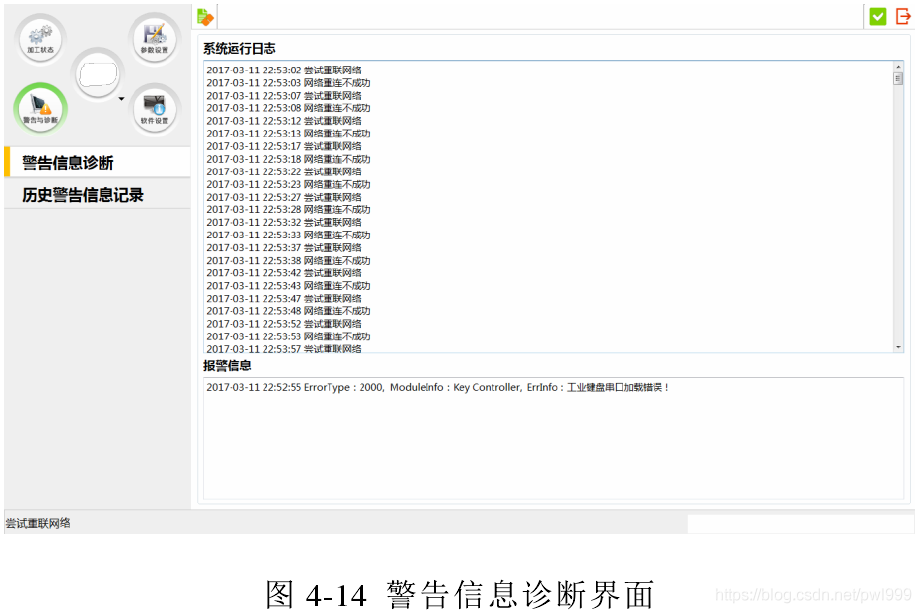
Task: Click the blank central circular navigation button
Action: pos(97,74)
